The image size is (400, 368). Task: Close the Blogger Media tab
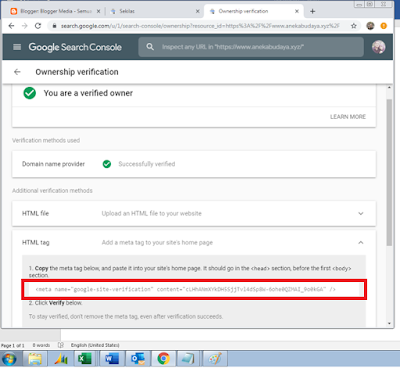point(98,11)
